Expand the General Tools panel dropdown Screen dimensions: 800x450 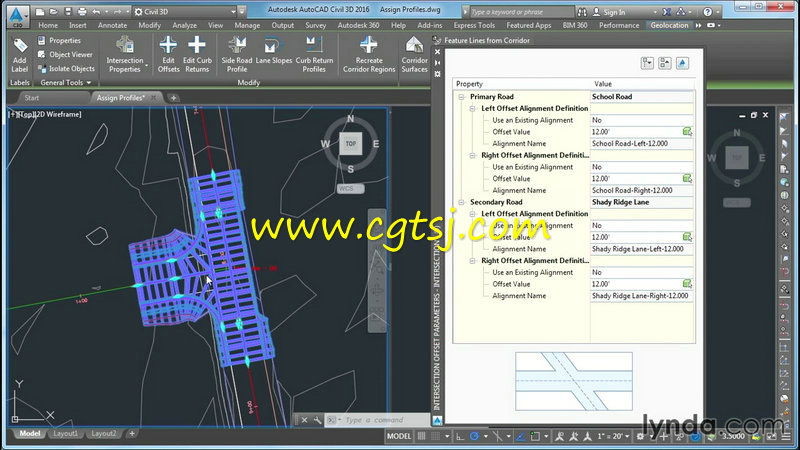tap(66, 83)
